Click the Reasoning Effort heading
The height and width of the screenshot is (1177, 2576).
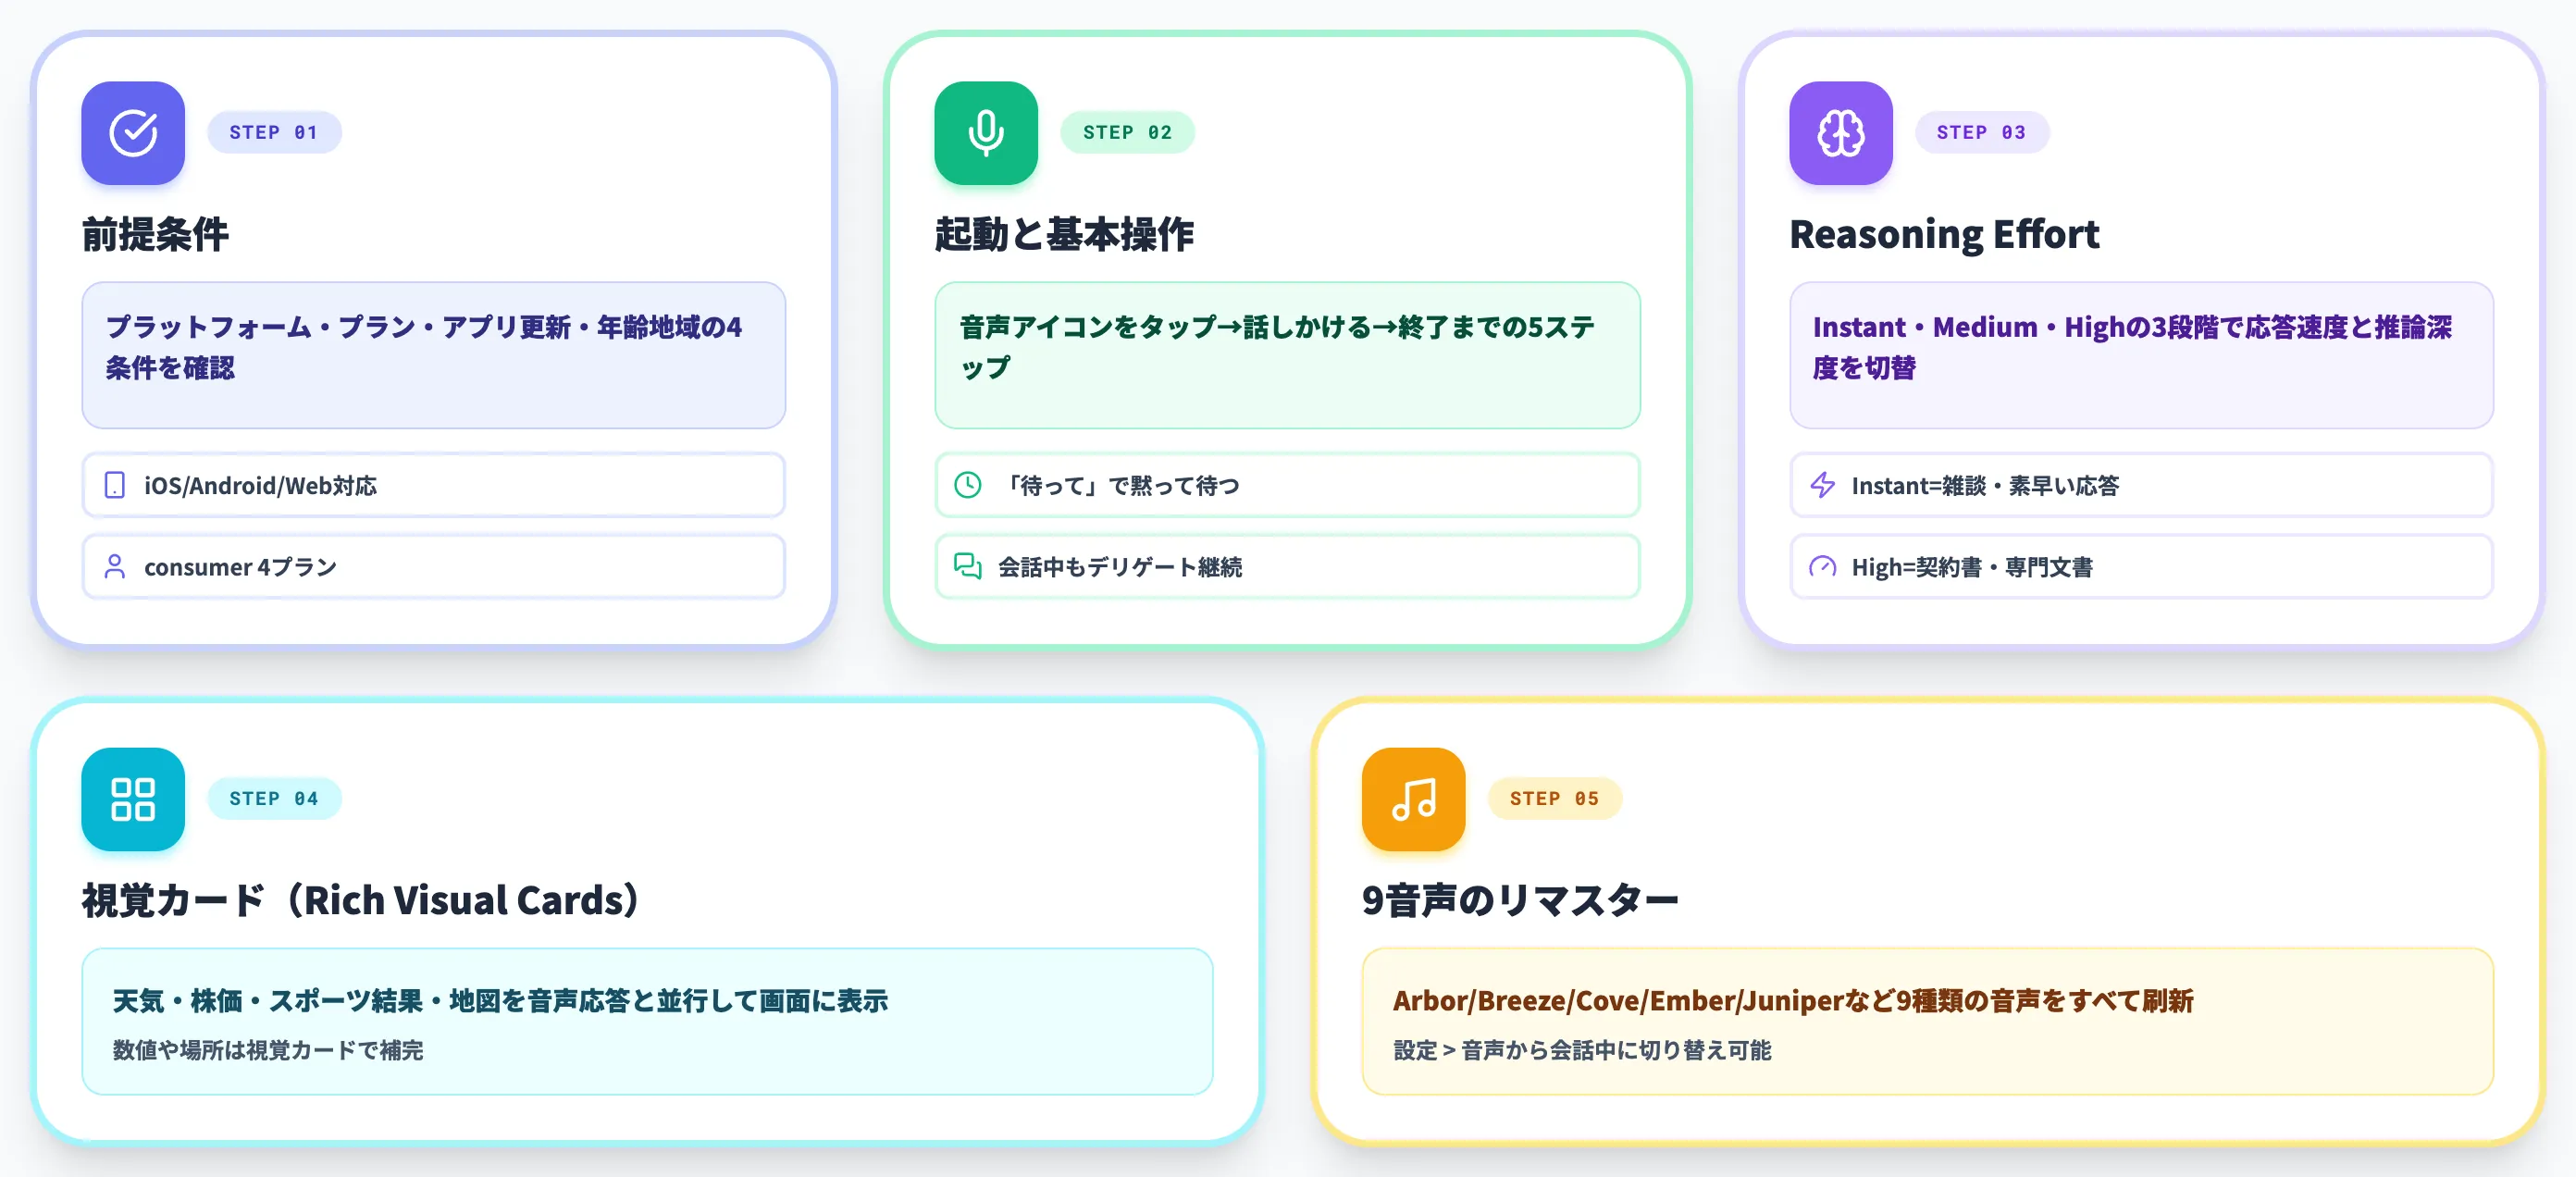click(x=1944, y=235)
